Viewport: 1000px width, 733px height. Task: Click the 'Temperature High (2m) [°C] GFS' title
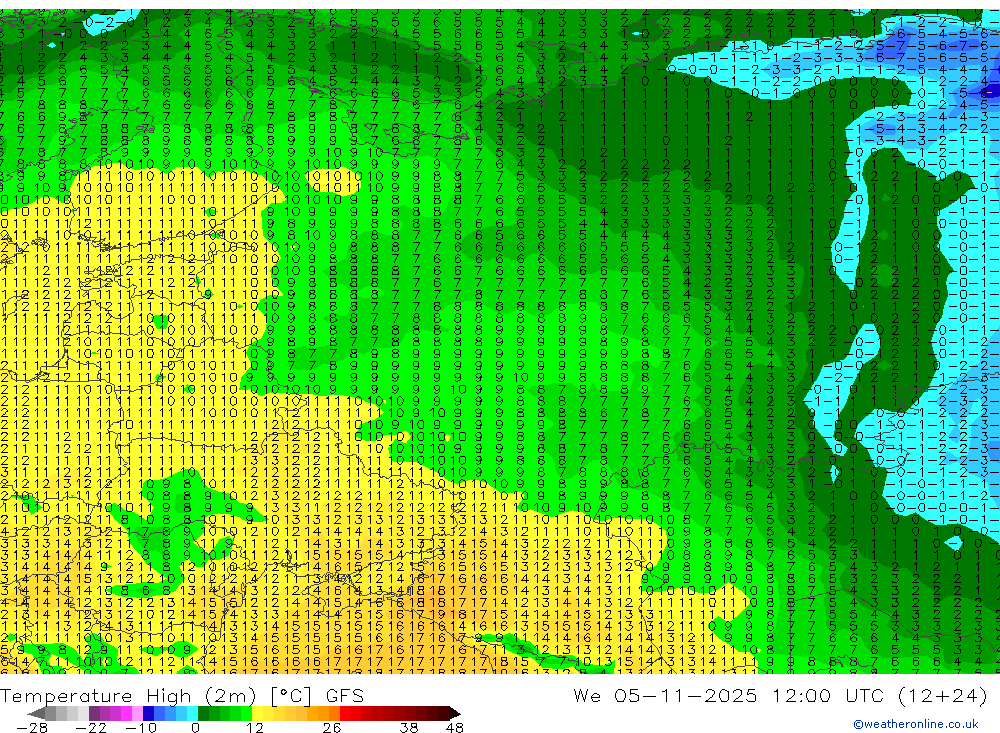point(182,696)
